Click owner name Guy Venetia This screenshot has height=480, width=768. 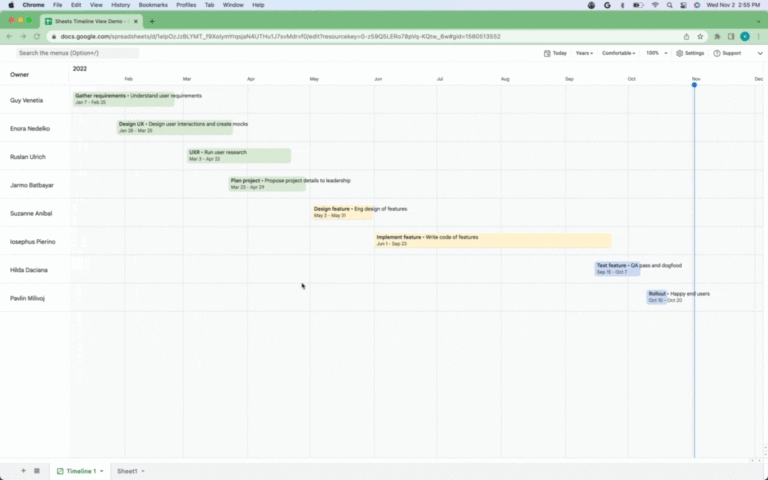point(26,100)
